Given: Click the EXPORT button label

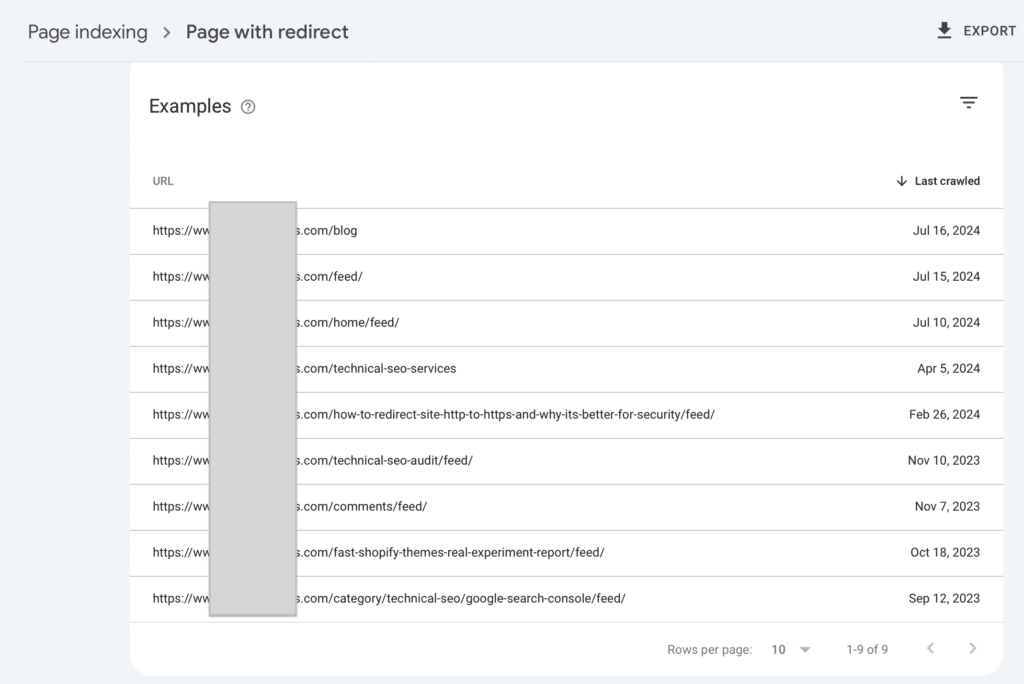Looking at the screenshot, I should pyautogui.click(x=989, y=31).
